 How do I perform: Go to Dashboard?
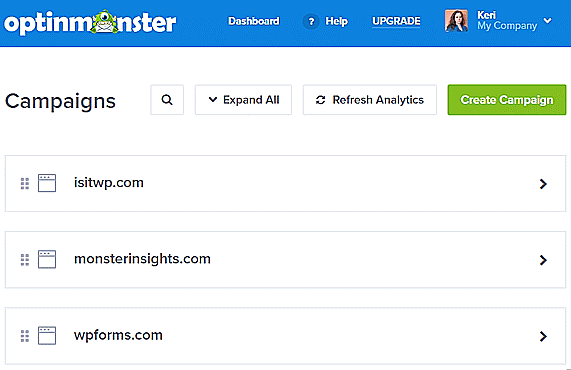[x=254, y=21]
